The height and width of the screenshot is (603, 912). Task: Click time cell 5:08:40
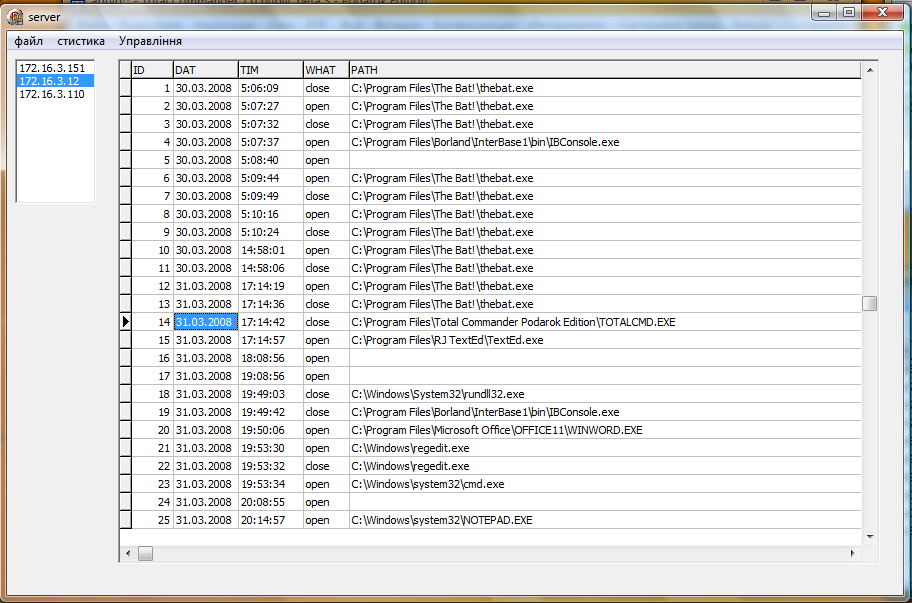pos(271,160)
